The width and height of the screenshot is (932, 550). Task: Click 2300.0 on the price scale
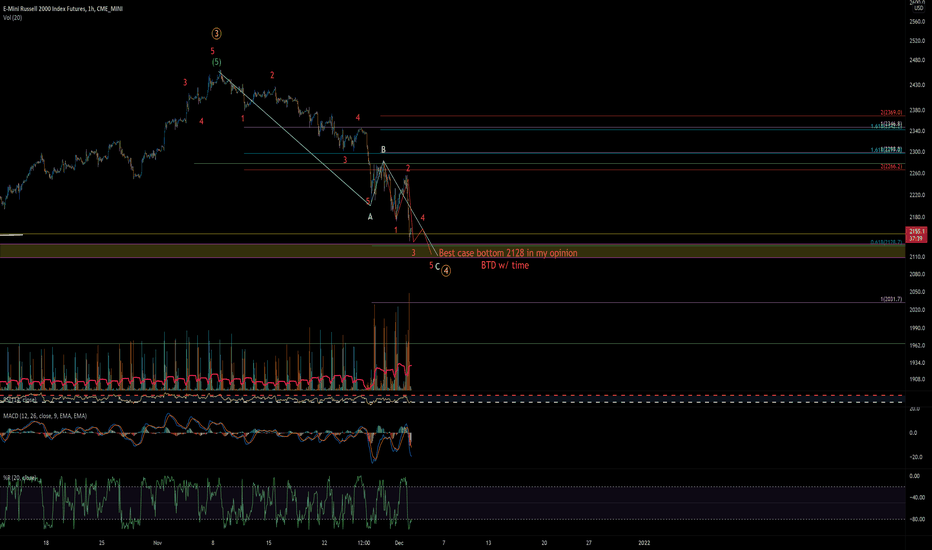tap(917, 152)
